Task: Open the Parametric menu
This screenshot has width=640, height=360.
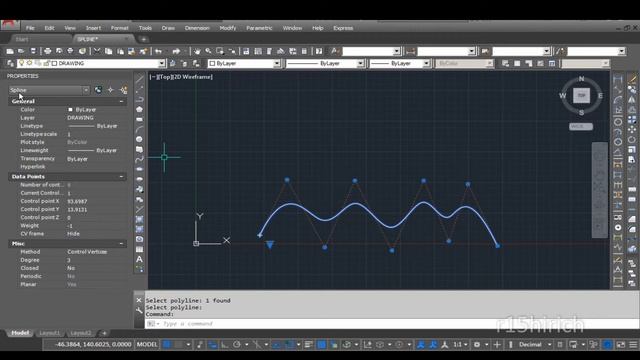Action: [259, 28]
